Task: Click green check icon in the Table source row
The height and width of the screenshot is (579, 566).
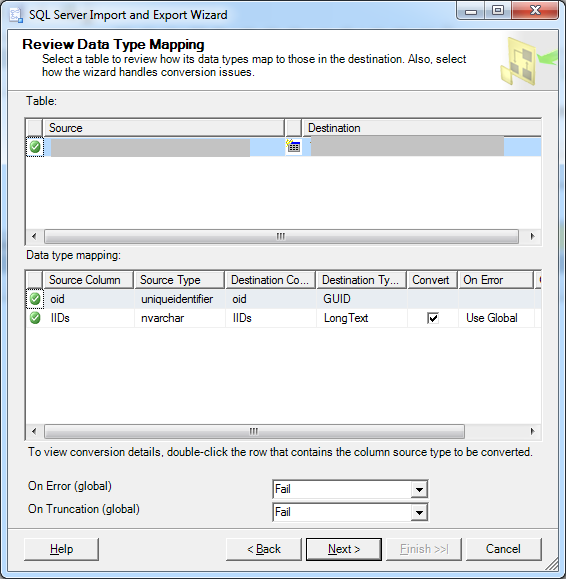Action: (35, 147)
